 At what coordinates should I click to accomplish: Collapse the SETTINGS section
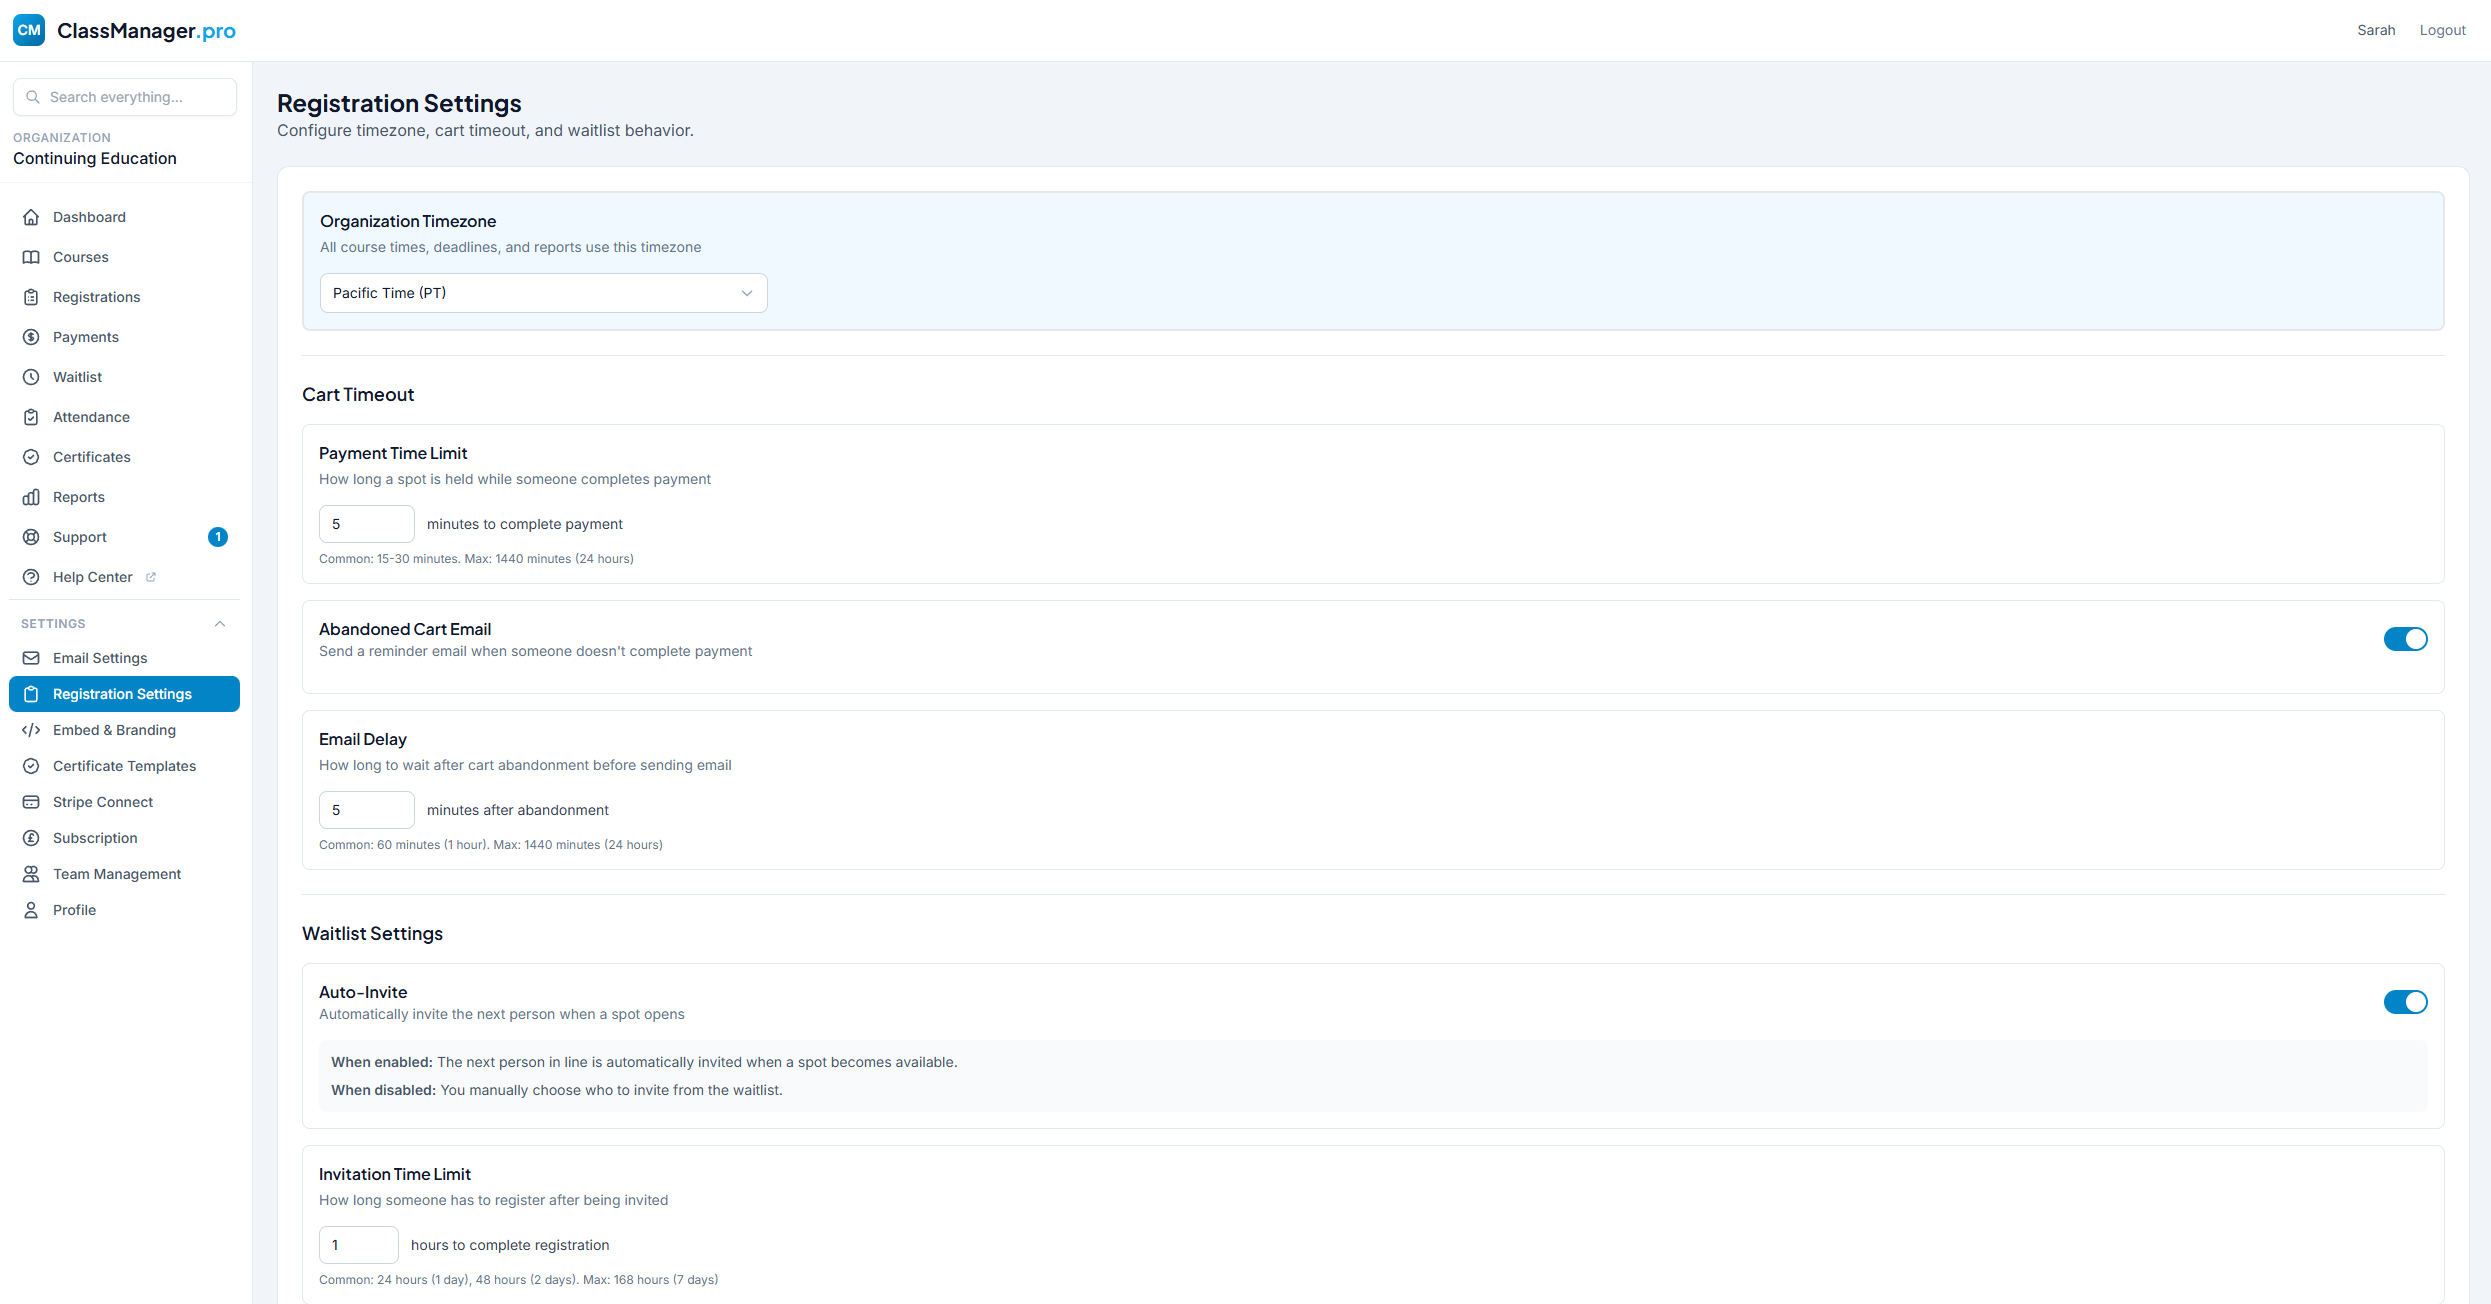coord(219,623)
